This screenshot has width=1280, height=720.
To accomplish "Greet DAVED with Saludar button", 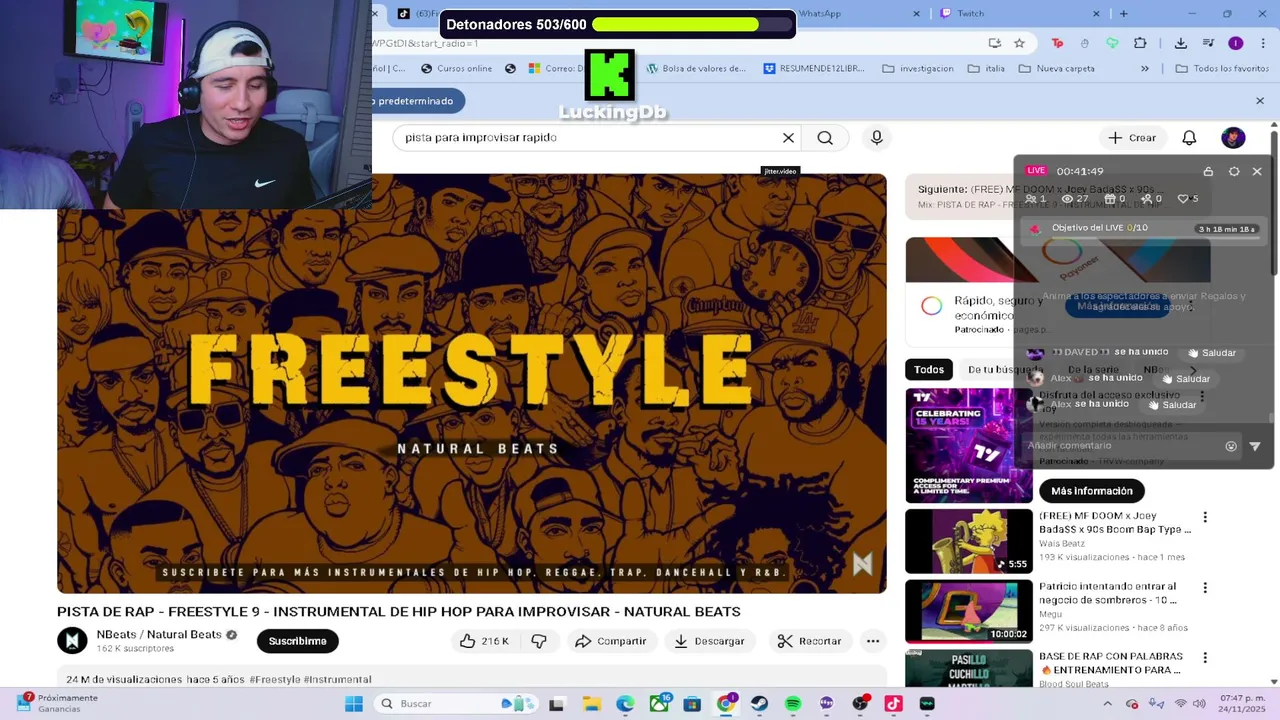I will pyautogui.click(x=1212, y=353).
